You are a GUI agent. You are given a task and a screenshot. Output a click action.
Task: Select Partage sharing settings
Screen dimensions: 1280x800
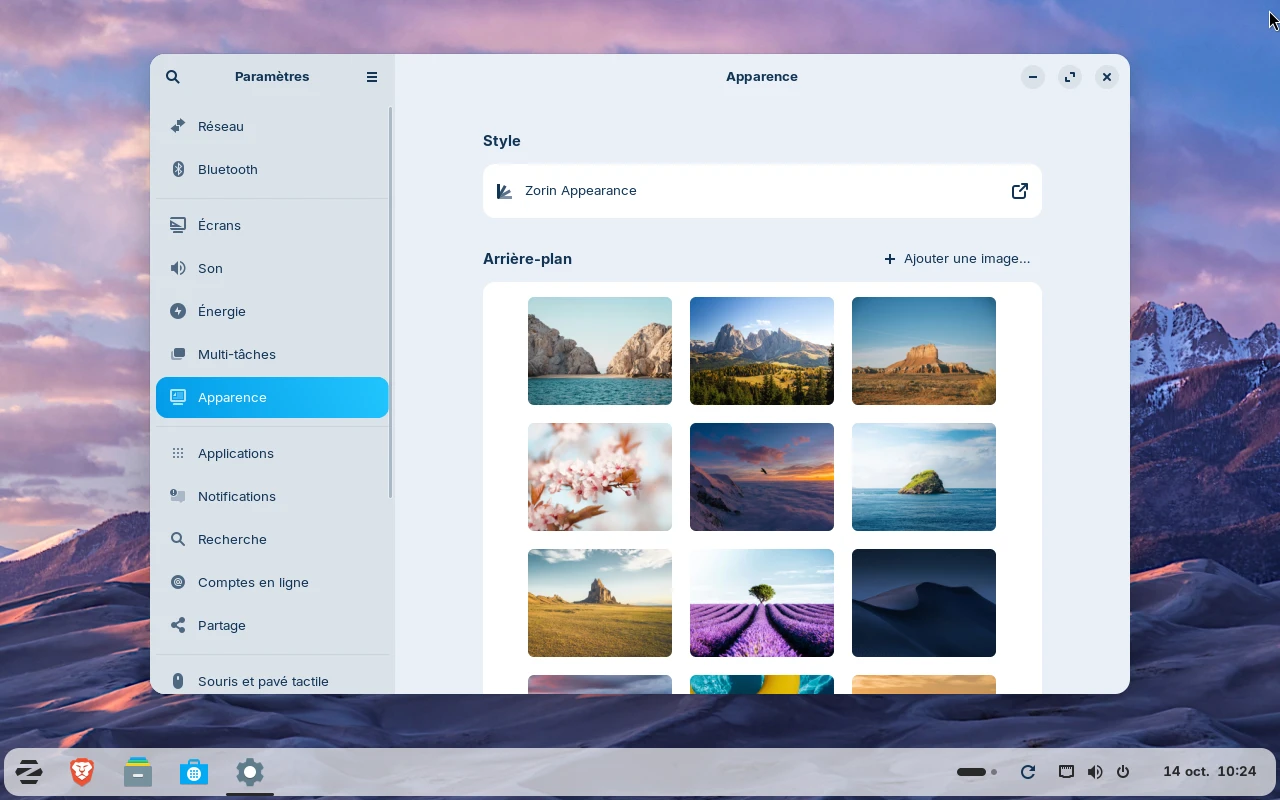tap(272, 625)
